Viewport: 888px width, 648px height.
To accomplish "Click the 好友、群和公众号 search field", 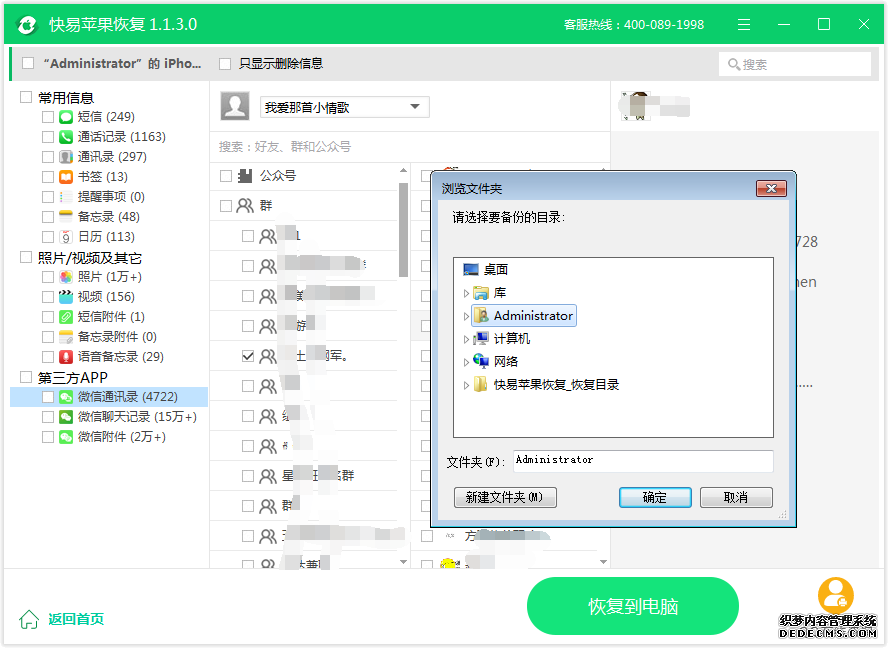I will (410, 147).
